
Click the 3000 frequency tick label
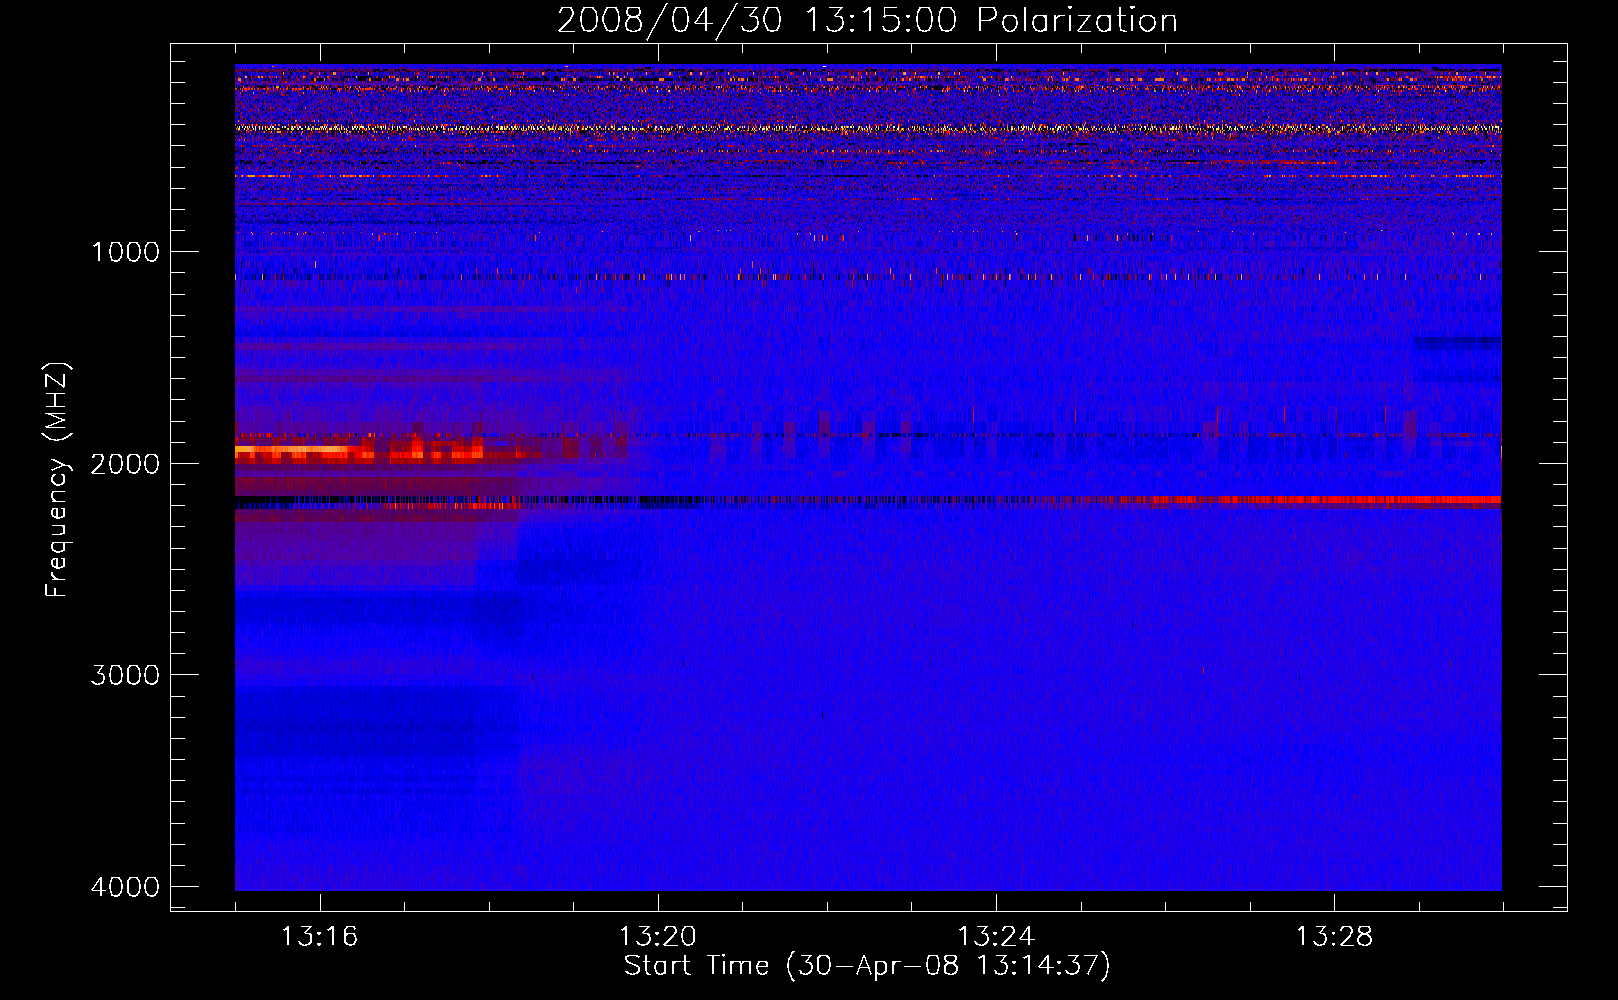pos(125,675)
